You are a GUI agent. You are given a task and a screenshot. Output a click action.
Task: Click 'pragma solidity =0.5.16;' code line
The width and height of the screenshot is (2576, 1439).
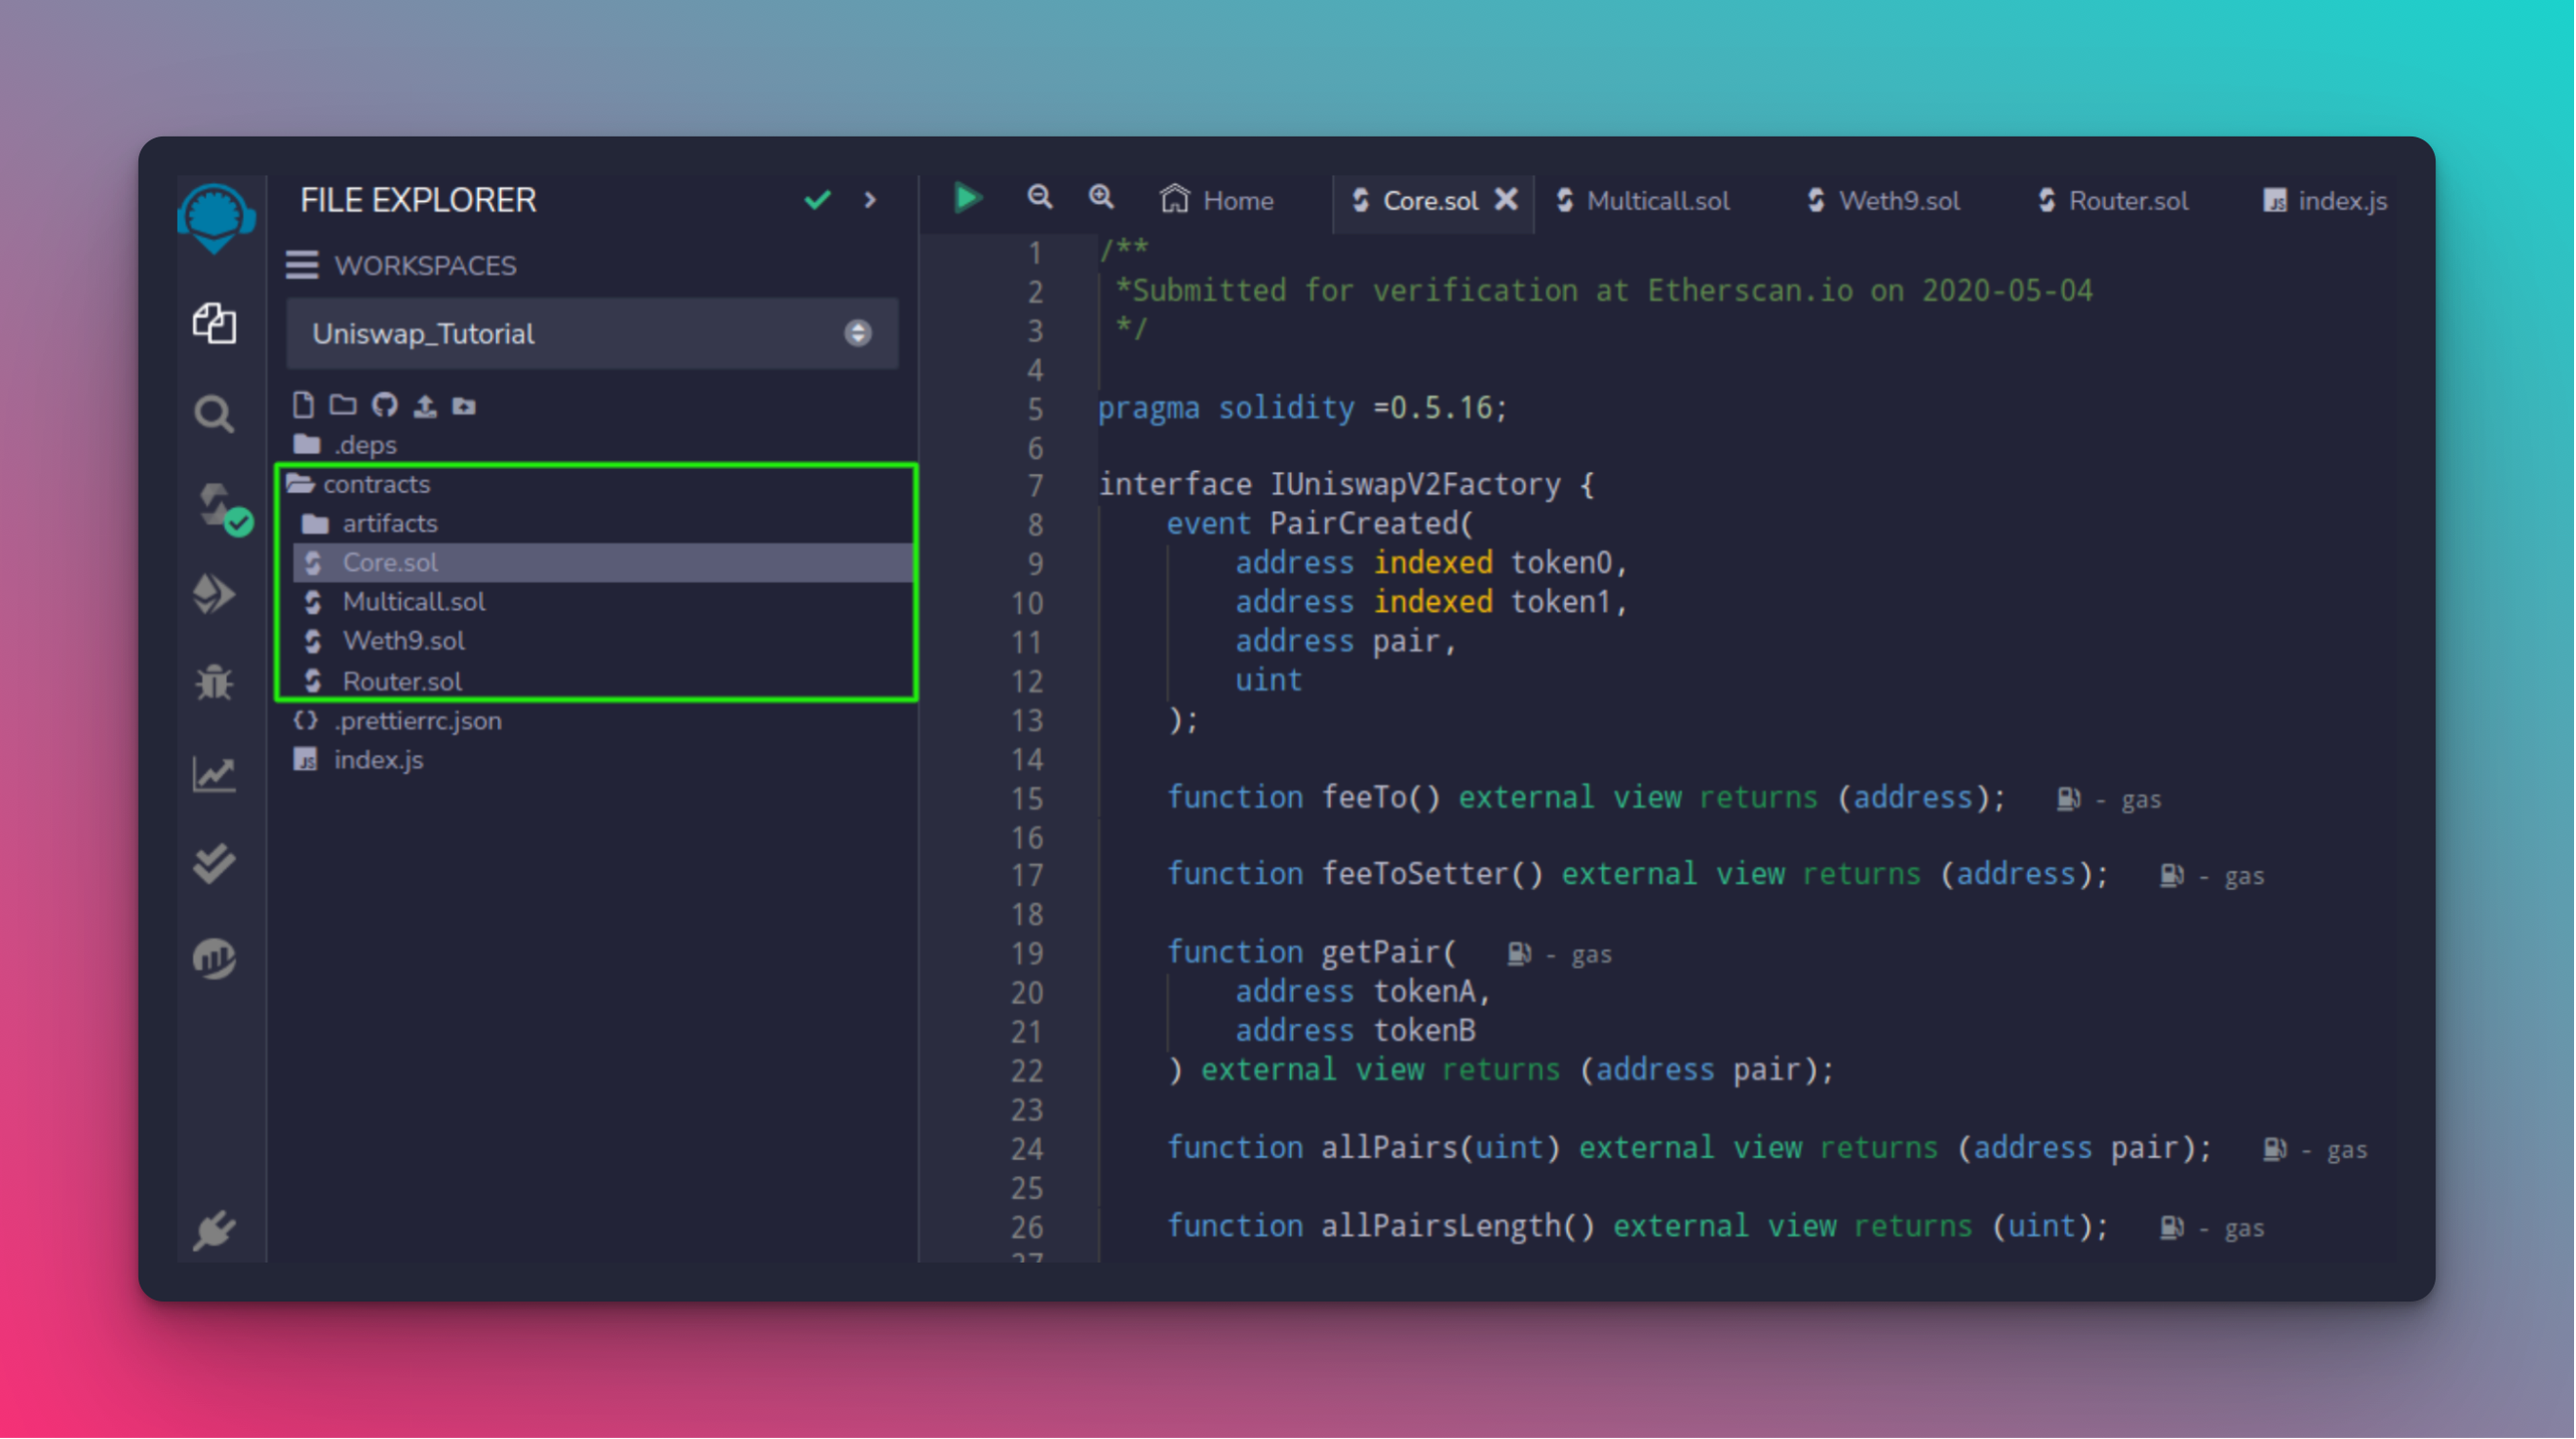point(1303,408)
